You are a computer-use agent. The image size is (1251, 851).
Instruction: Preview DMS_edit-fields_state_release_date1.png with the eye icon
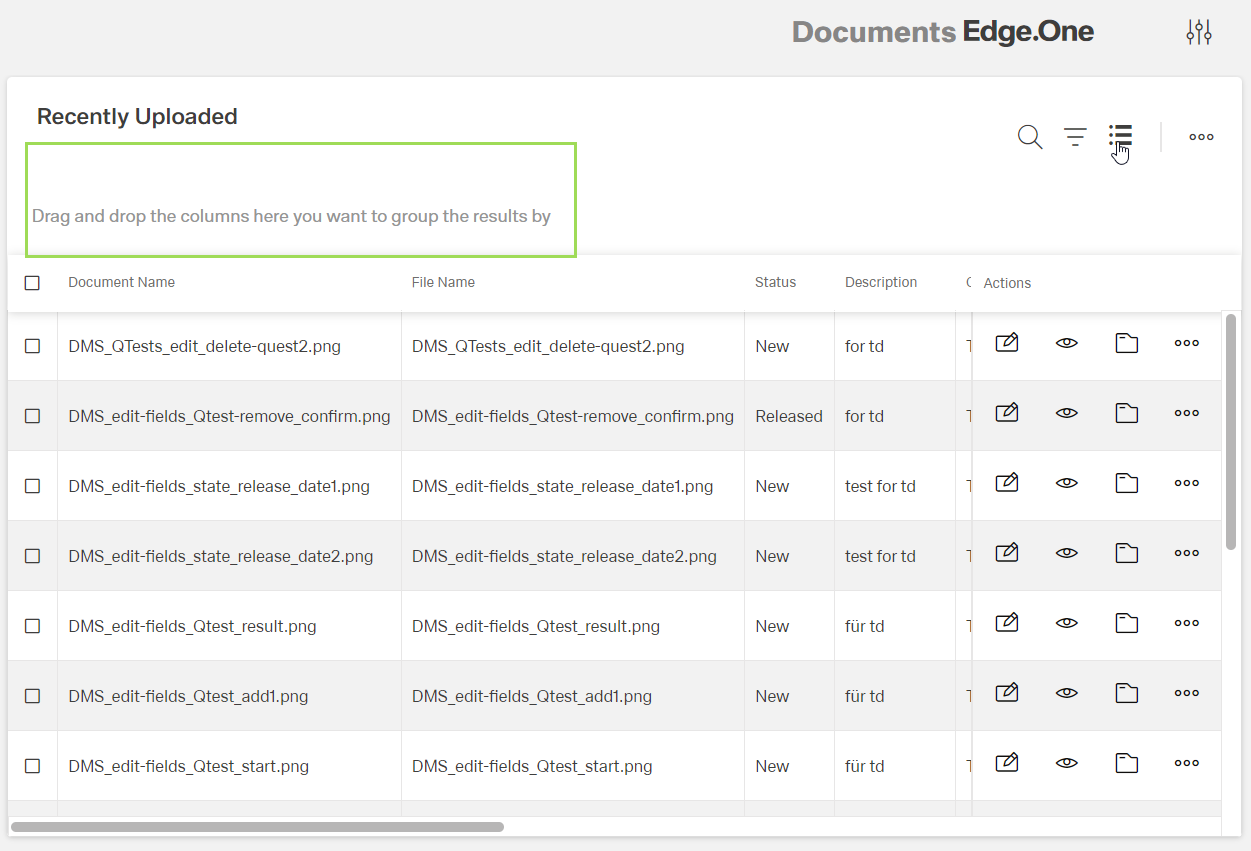1067,483
